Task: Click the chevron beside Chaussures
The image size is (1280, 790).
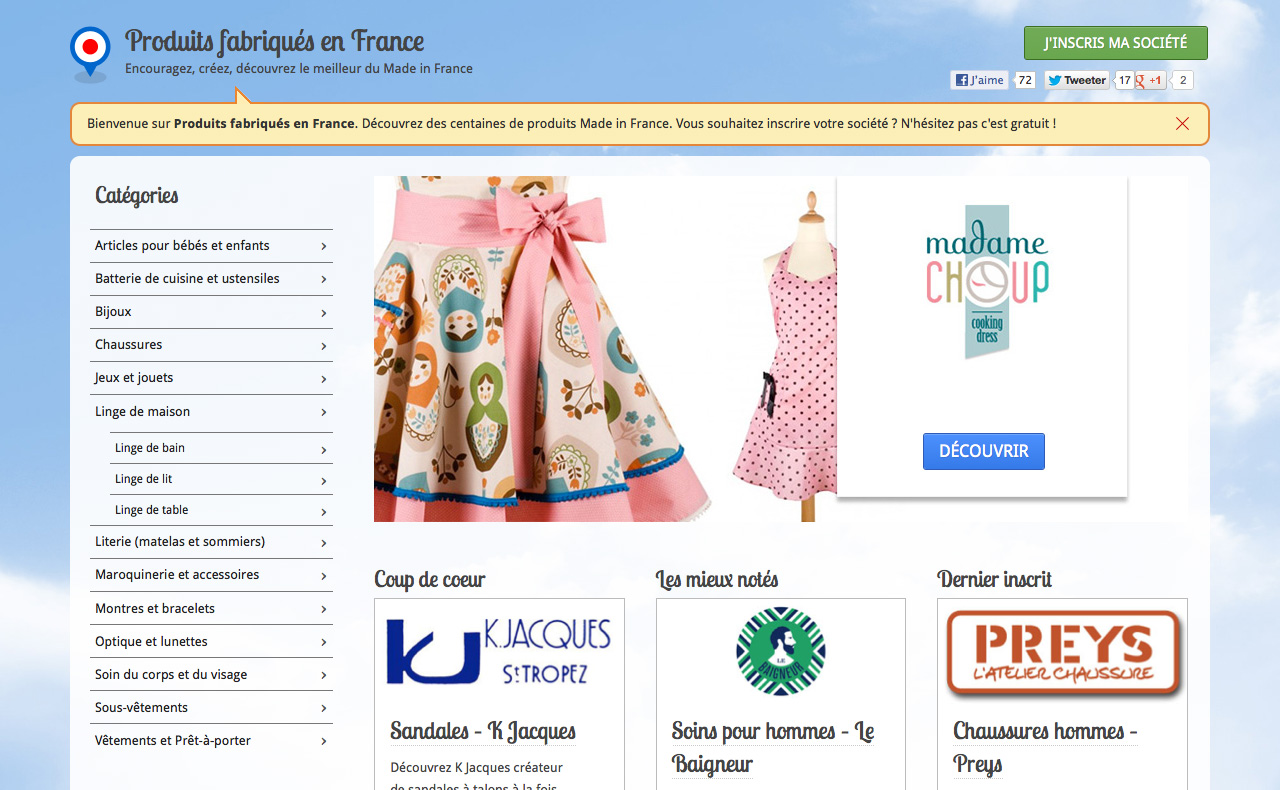Action: [324, 346]
